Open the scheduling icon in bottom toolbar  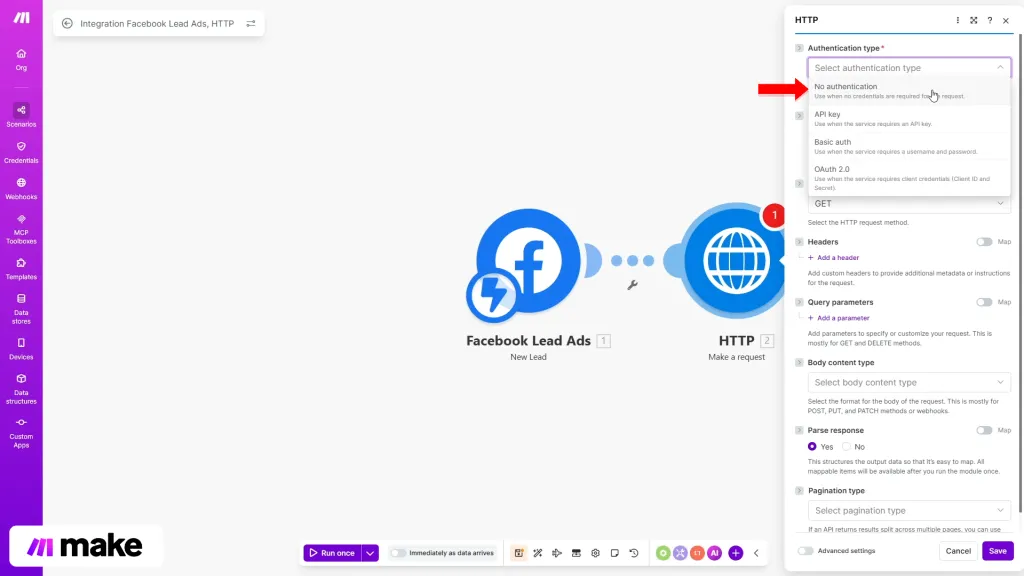519,553
